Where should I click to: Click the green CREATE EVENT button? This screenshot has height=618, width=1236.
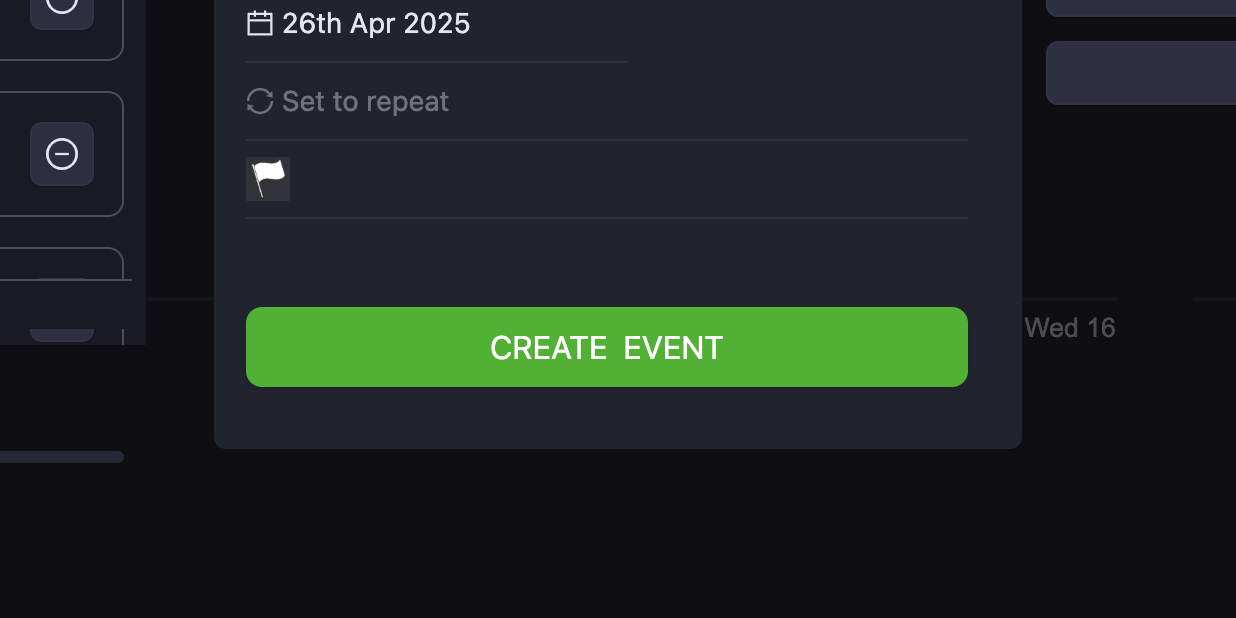click(x=607, y=347)
